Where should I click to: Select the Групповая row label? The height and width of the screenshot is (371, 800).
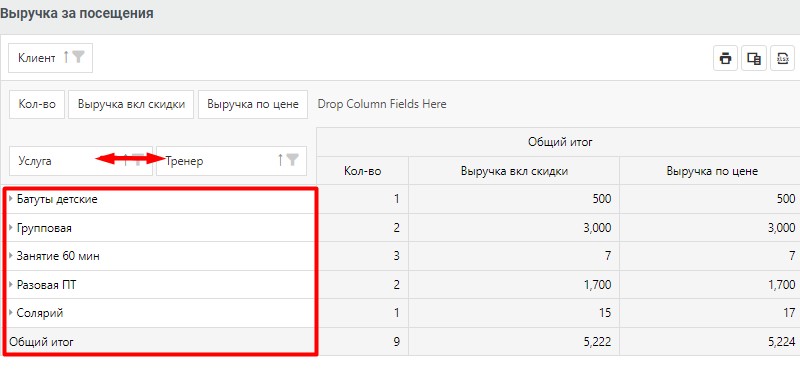44,228
